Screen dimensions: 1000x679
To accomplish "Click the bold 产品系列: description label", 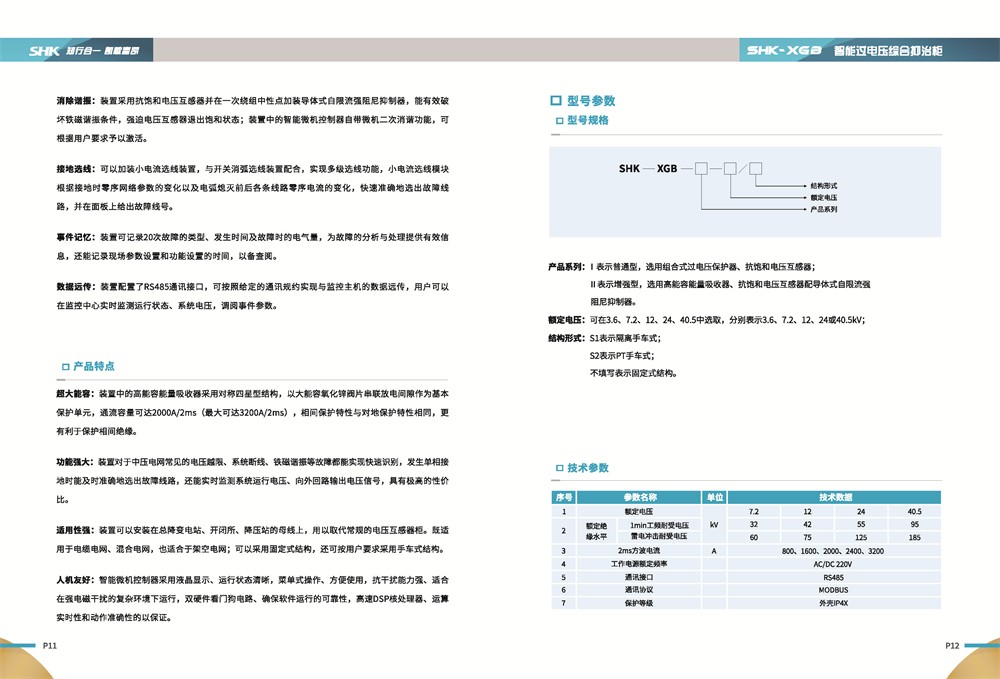I will click(x=566, y=266).
